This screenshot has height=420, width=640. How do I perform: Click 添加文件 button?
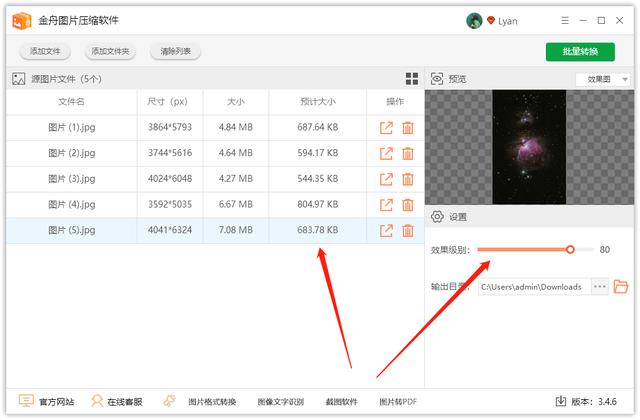pos(45,51)
